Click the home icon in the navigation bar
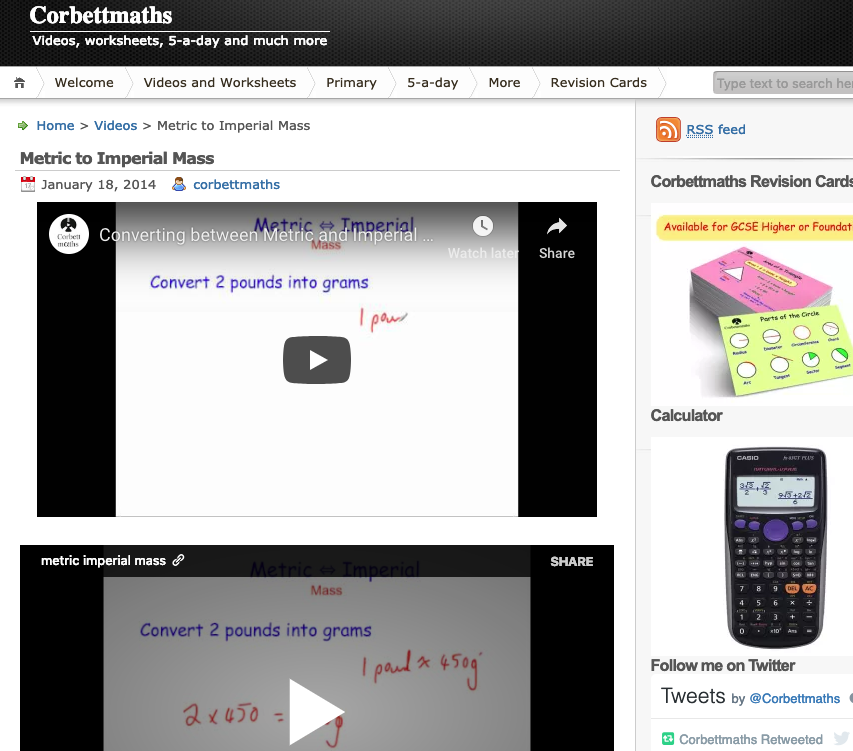The image size is (853, 751). (x=18, y=83)
